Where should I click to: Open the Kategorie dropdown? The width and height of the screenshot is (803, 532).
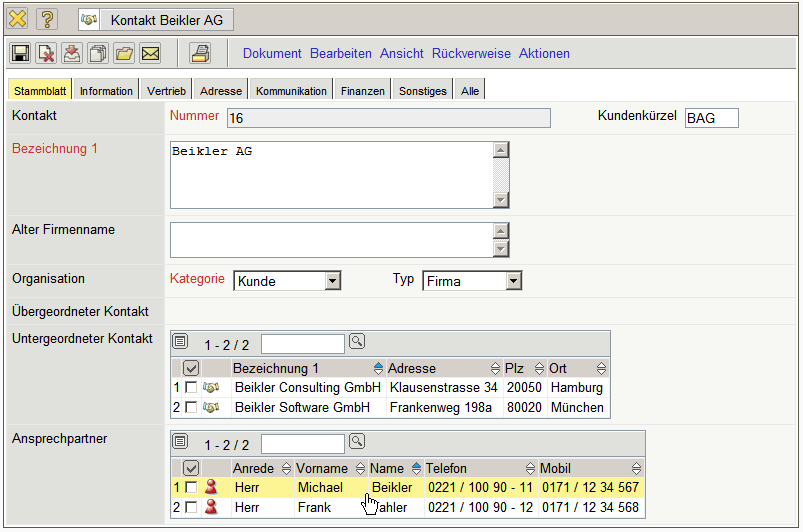(x=333, y=281)
